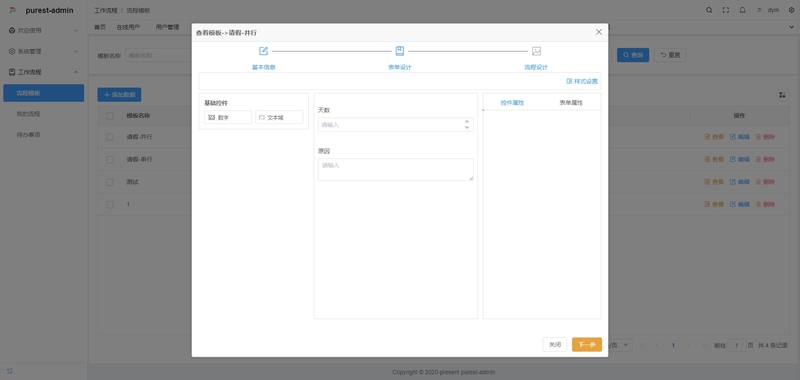The height and width of the screenshot is (380, 800).
Task: Click the 下一步 button
Action: 587,345
